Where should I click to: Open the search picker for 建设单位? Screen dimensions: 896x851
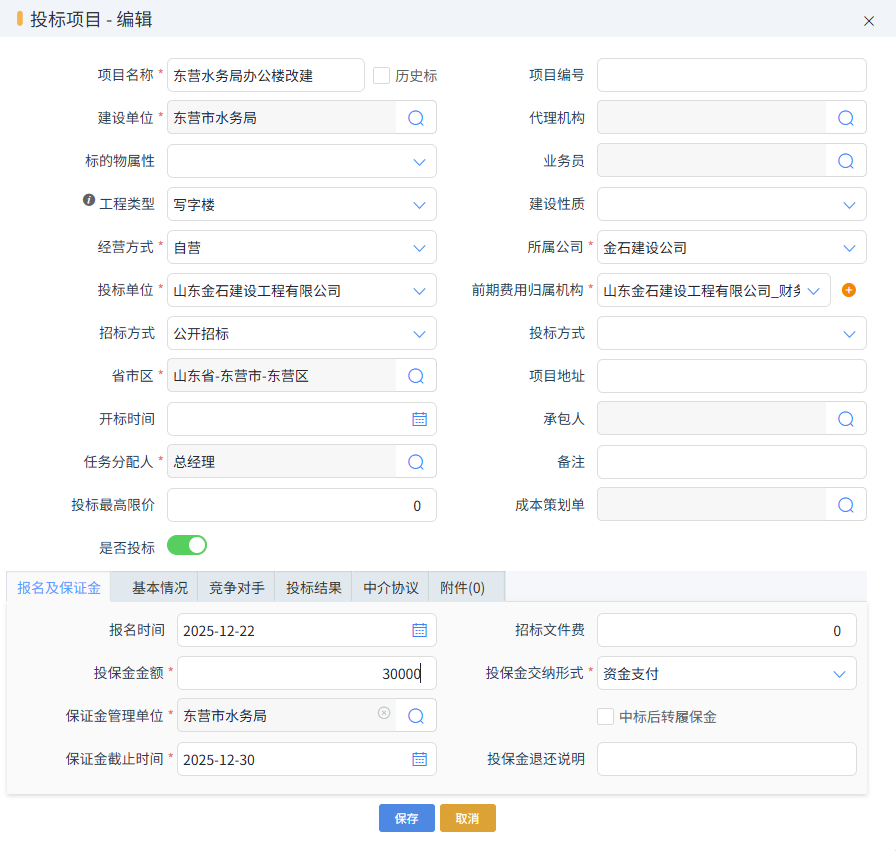[x=415, y=117]
